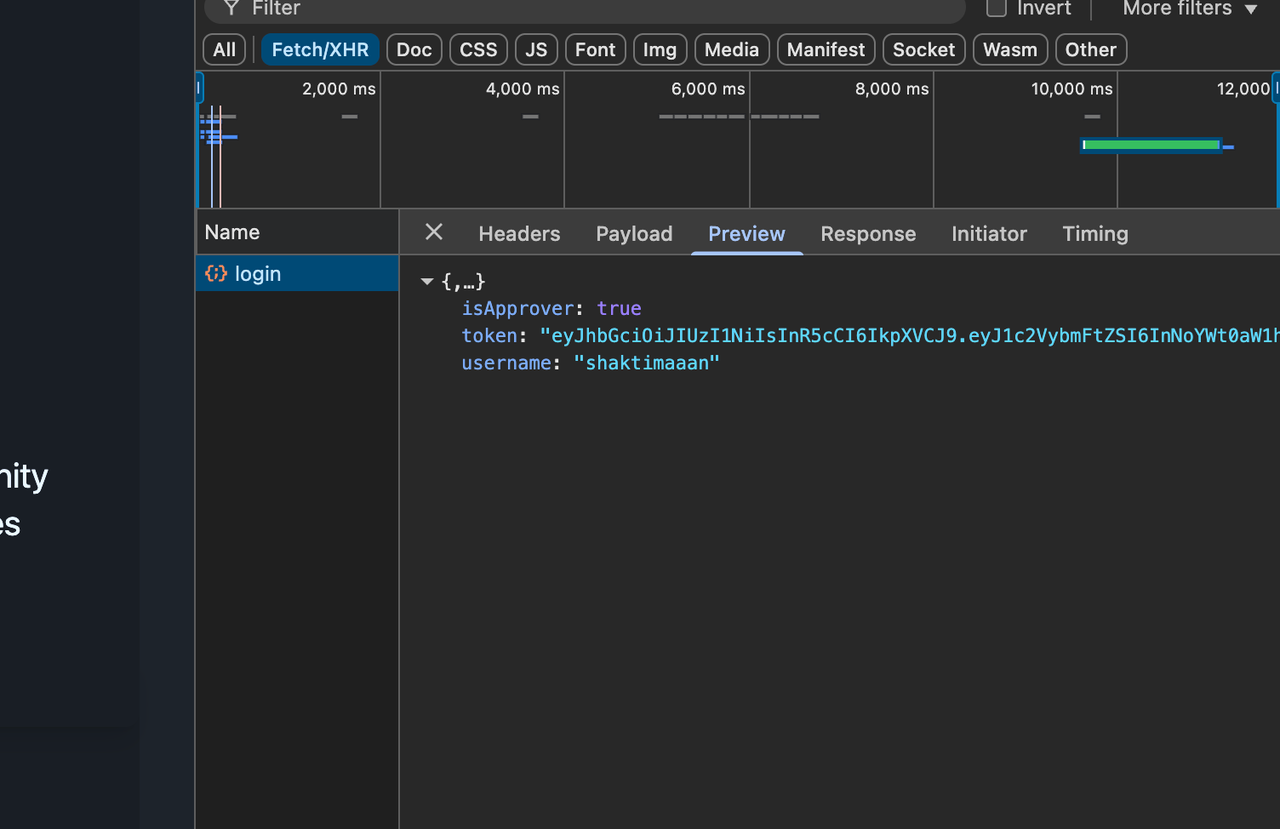Viewport: 1280px width, 829px height.
Task: Click the Img filter chip
Action: 659,49
